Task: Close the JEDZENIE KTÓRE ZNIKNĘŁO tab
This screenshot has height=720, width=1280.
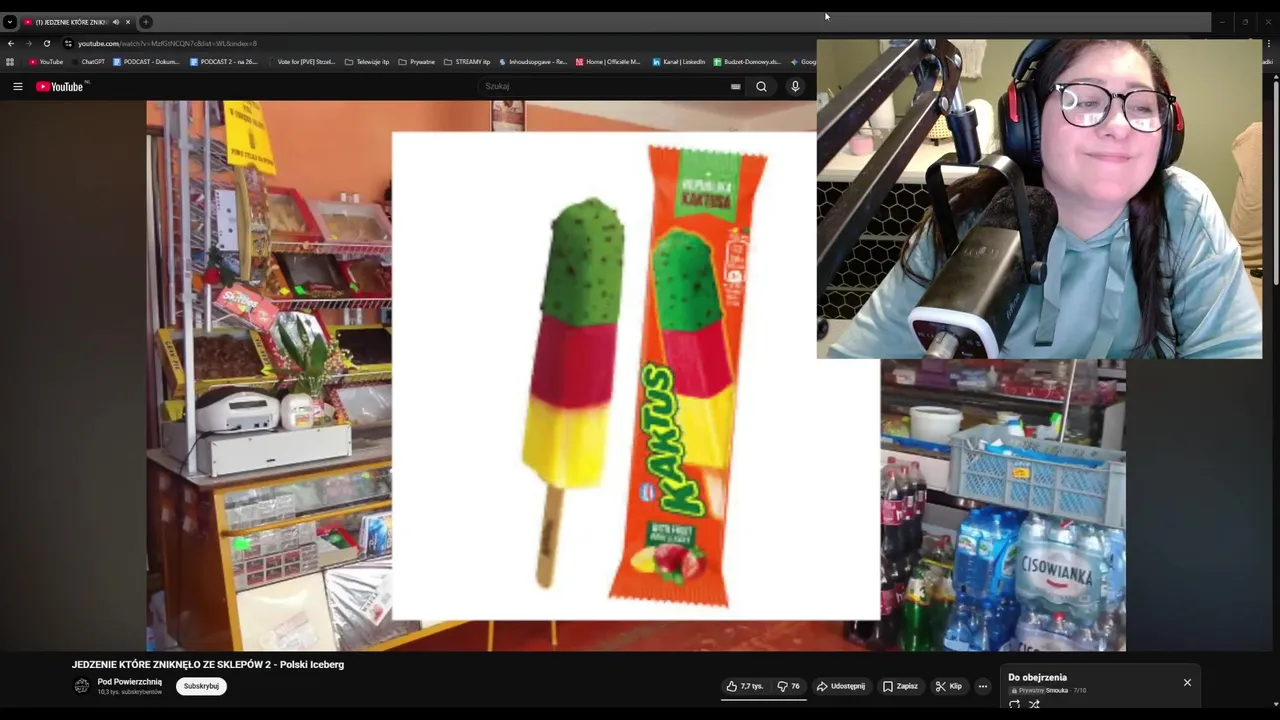Action: click(x=128, y=22)
